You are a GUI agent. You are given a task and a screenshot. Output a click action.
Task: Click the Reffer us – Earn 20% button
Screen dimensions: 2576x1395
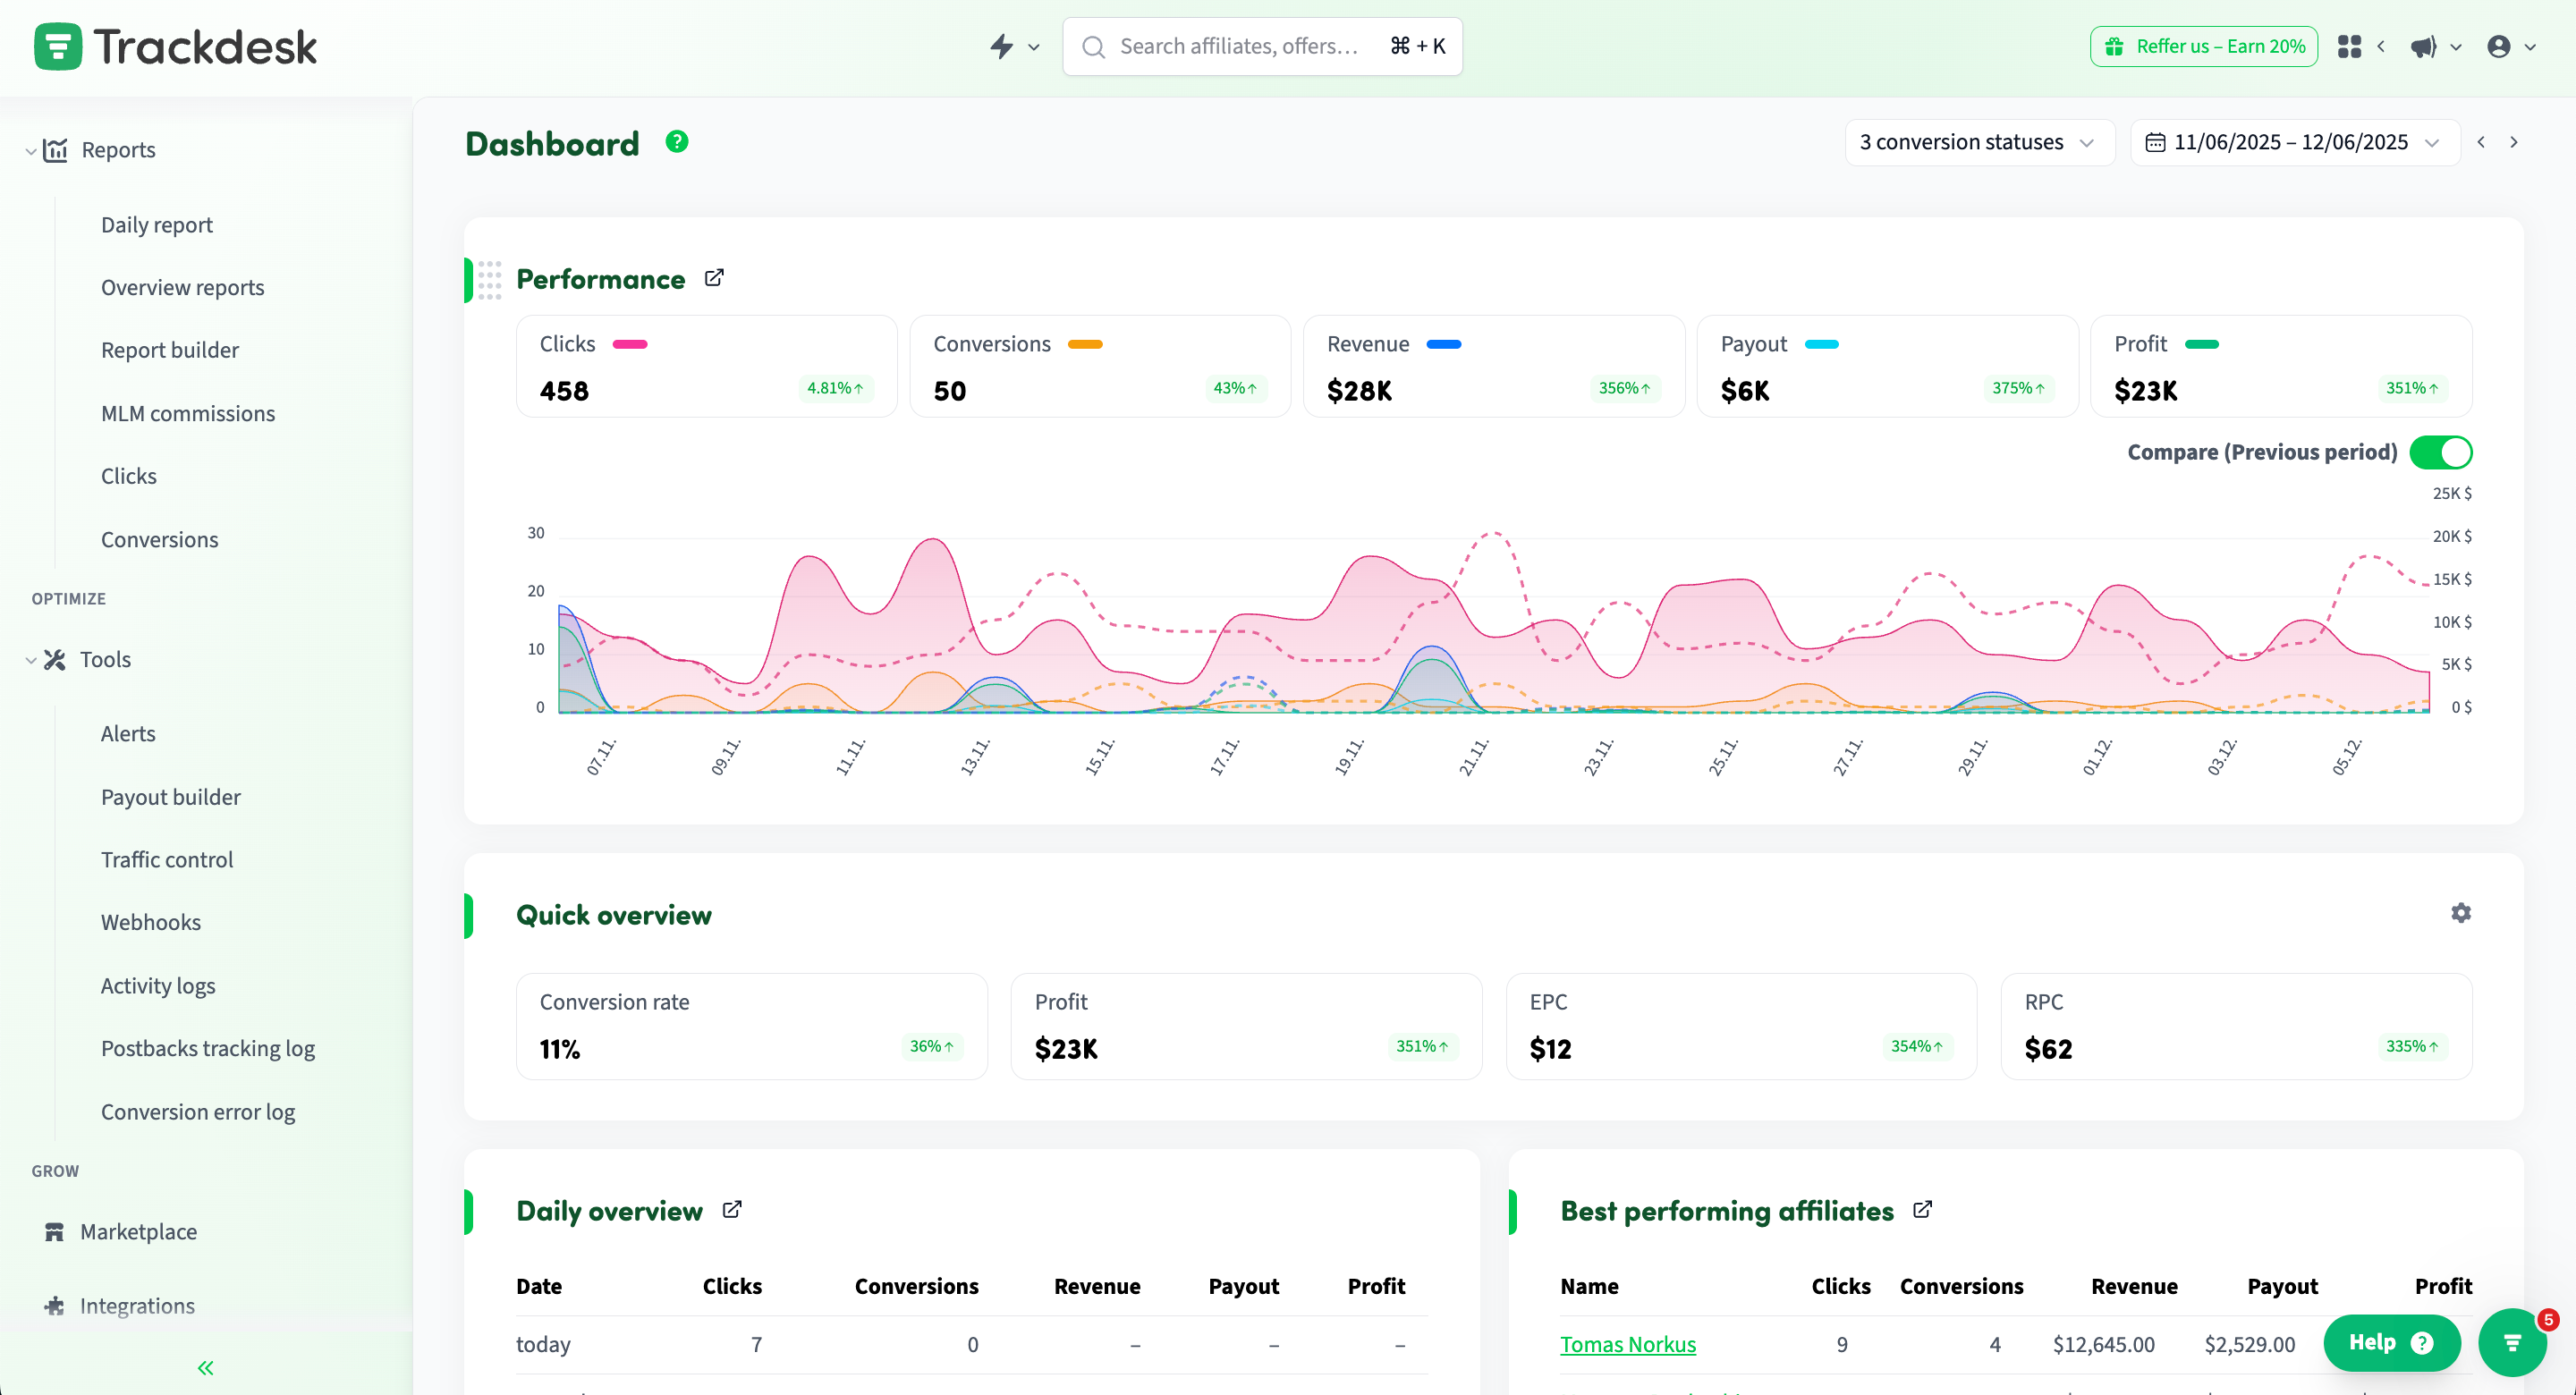[x=2203, y=47]
